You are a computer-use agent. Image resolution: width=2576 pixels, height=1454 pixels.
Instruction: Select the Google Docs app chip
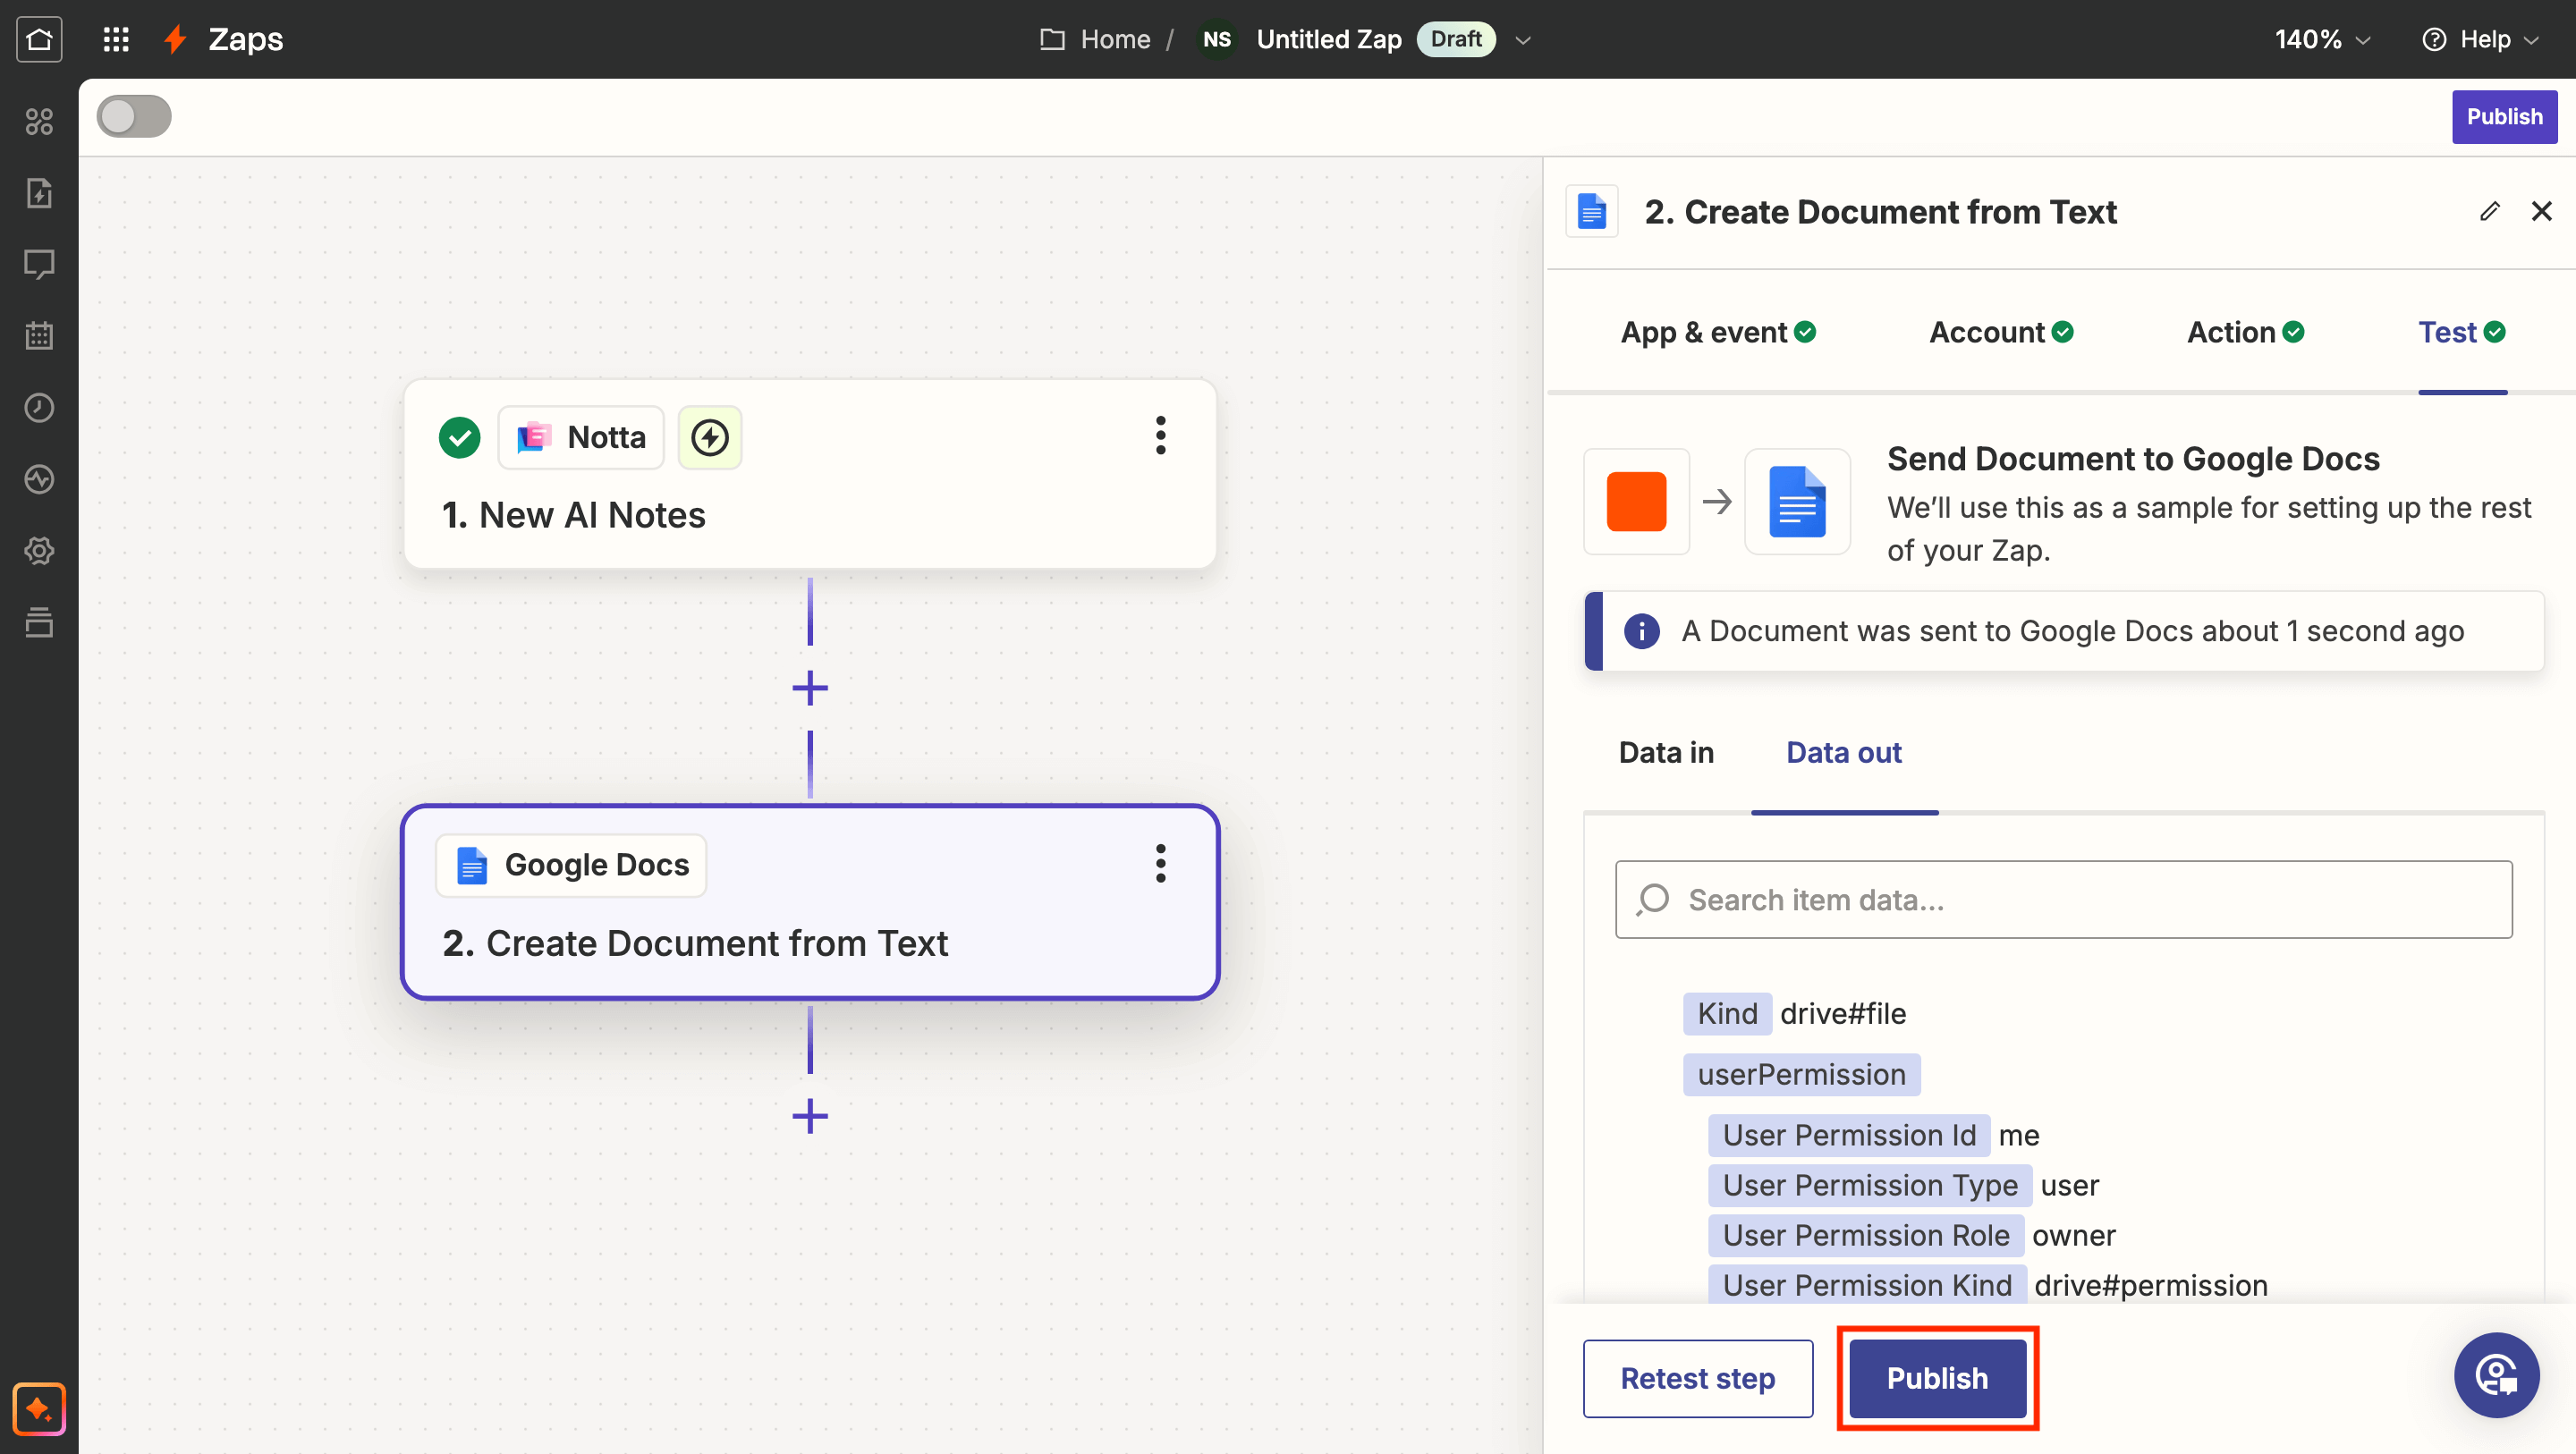571,865
